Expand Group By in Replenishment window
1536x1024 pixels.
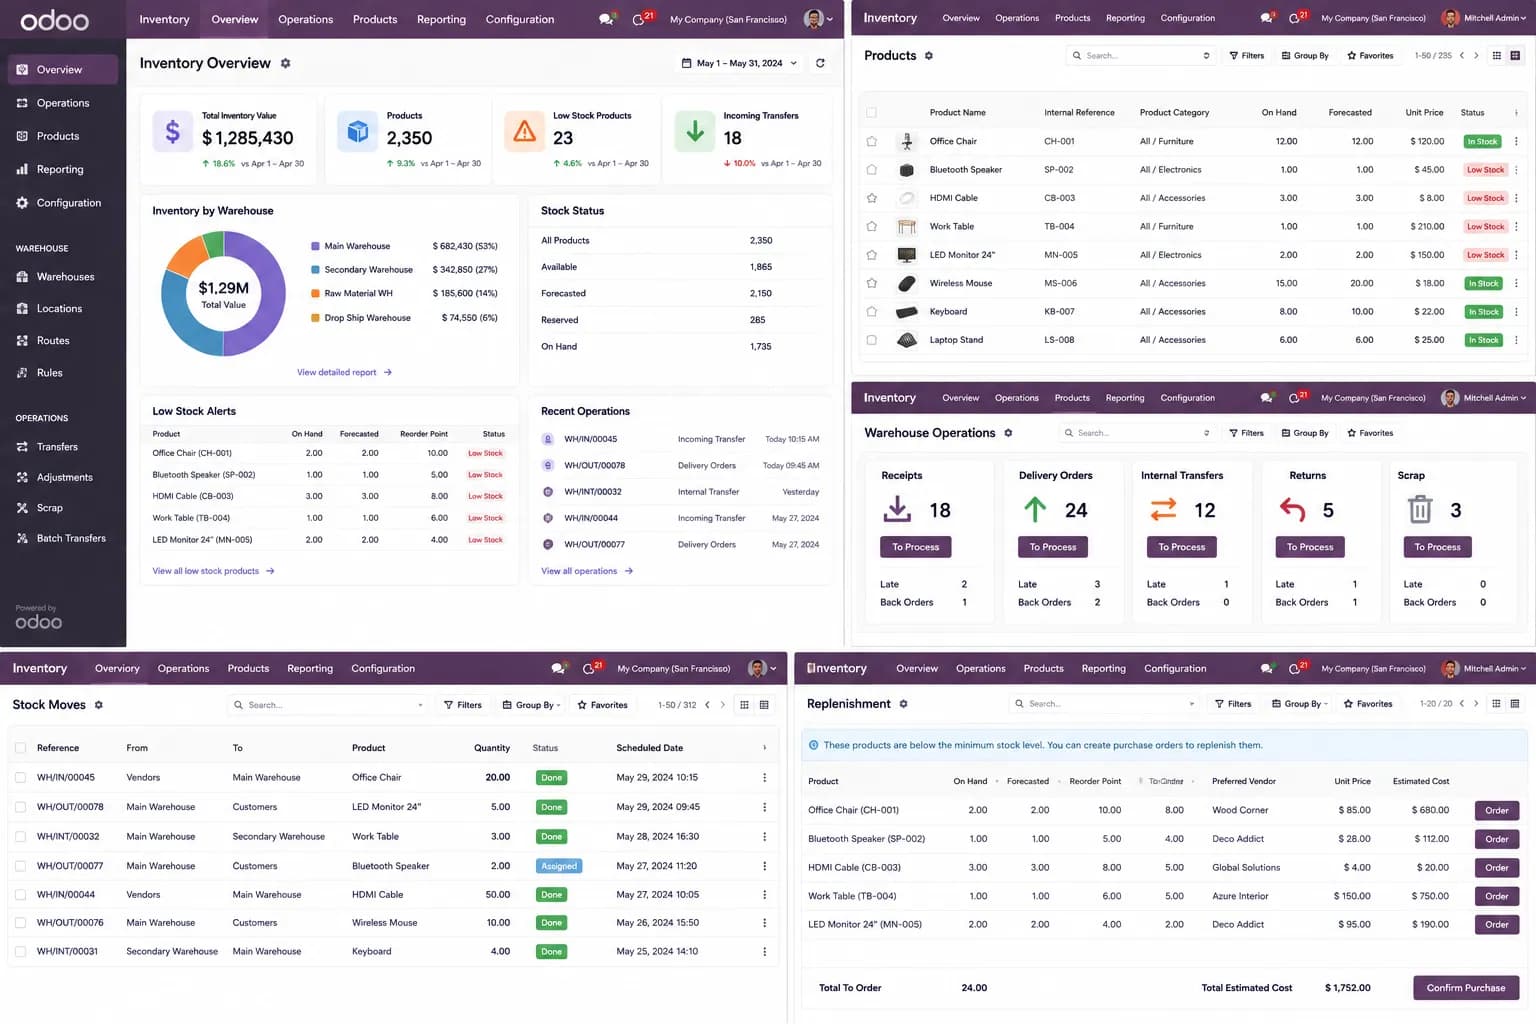1299,704
